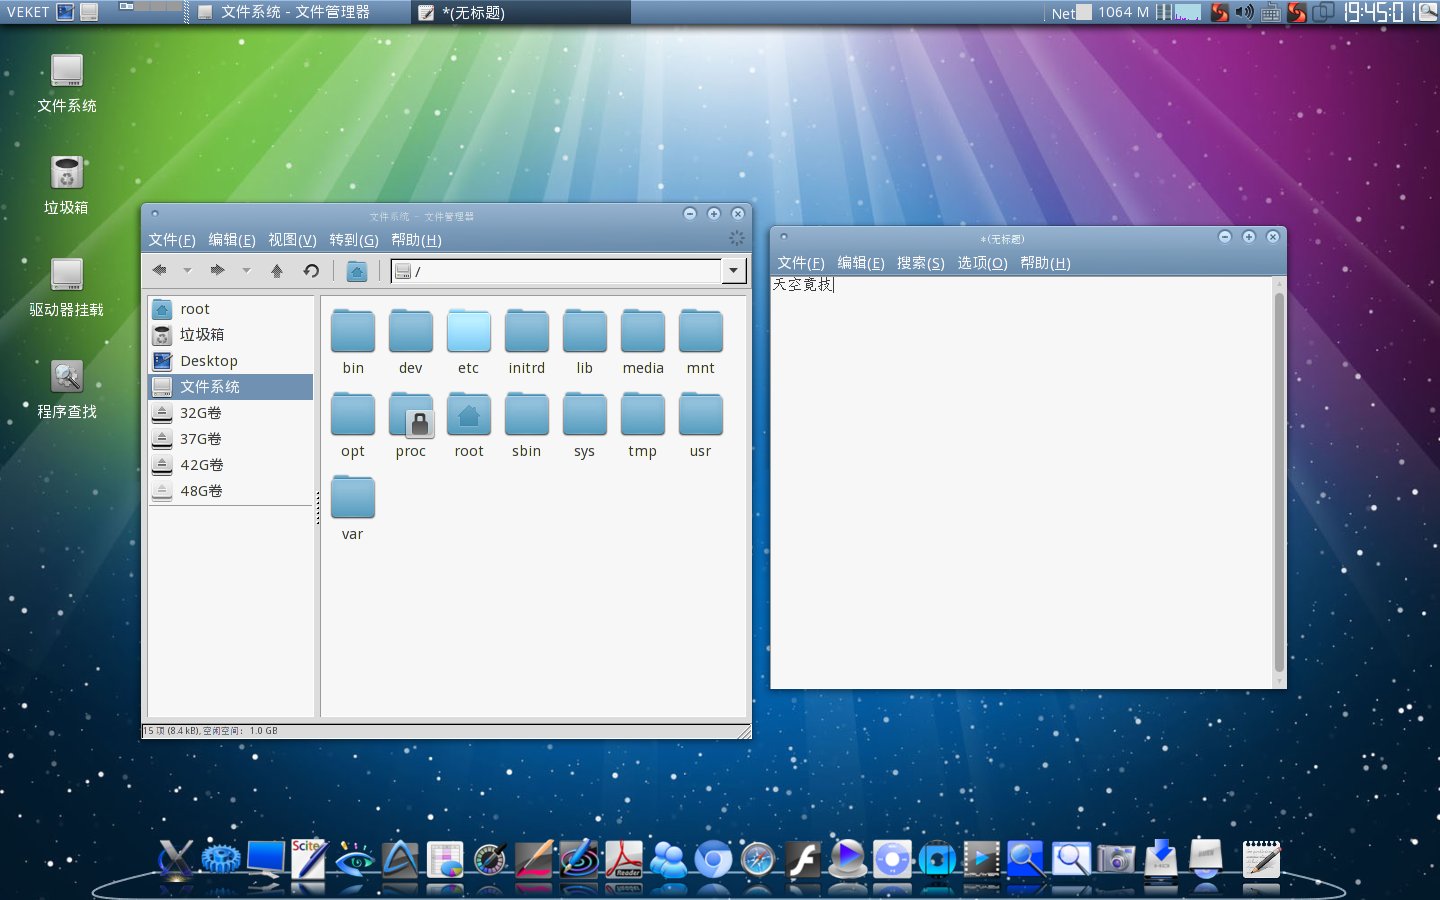This screenshot has width=1440, height=900.
Task: Click the 文件系统 desktop icon
Action: 67,83
